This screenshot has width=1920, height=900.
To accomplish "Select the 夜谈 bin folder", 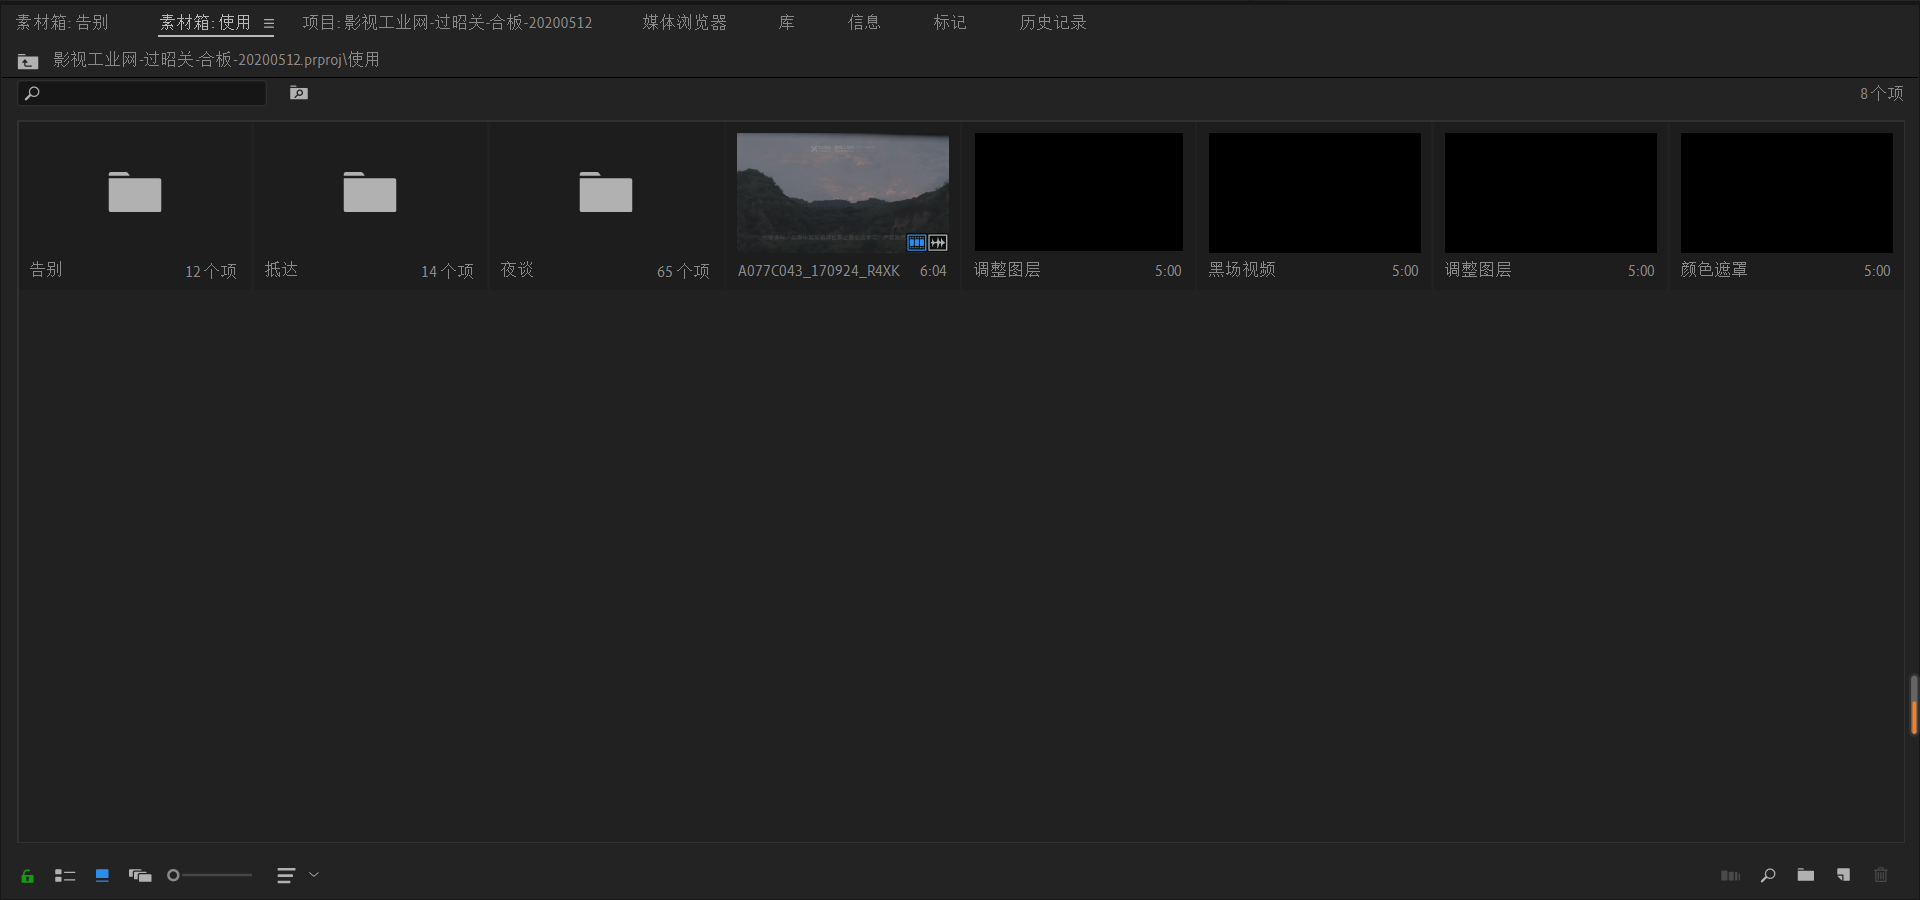I will coord(605,193).
